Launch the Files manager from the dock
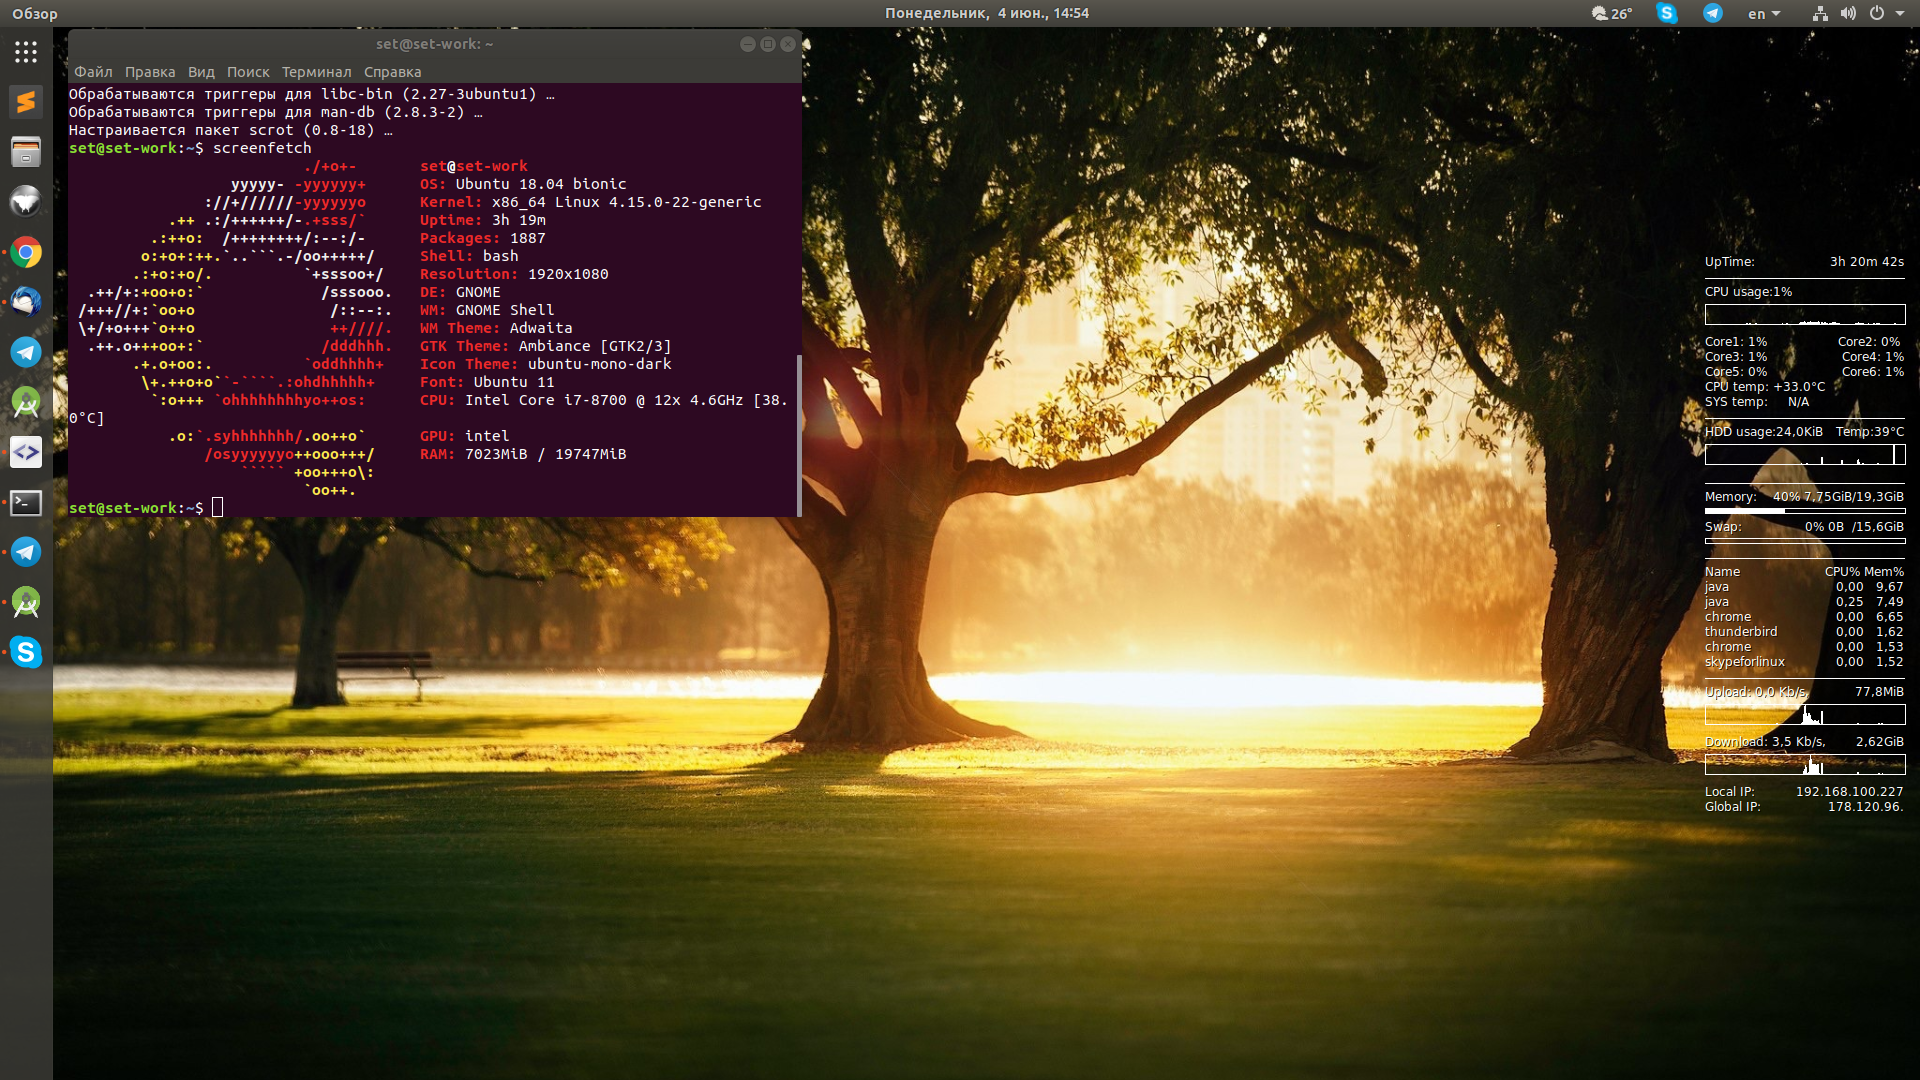Viewport: 1920px width, 1080px height. click(x=26, y=152)
